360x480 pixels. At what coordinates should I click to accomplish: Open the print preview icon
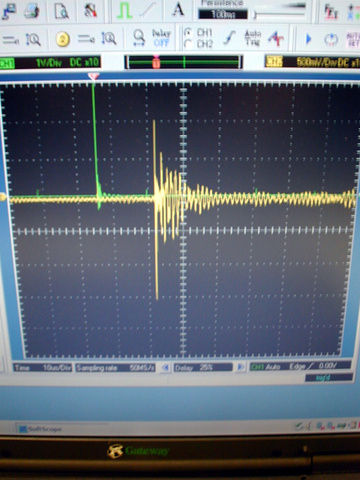pos(62,11)
